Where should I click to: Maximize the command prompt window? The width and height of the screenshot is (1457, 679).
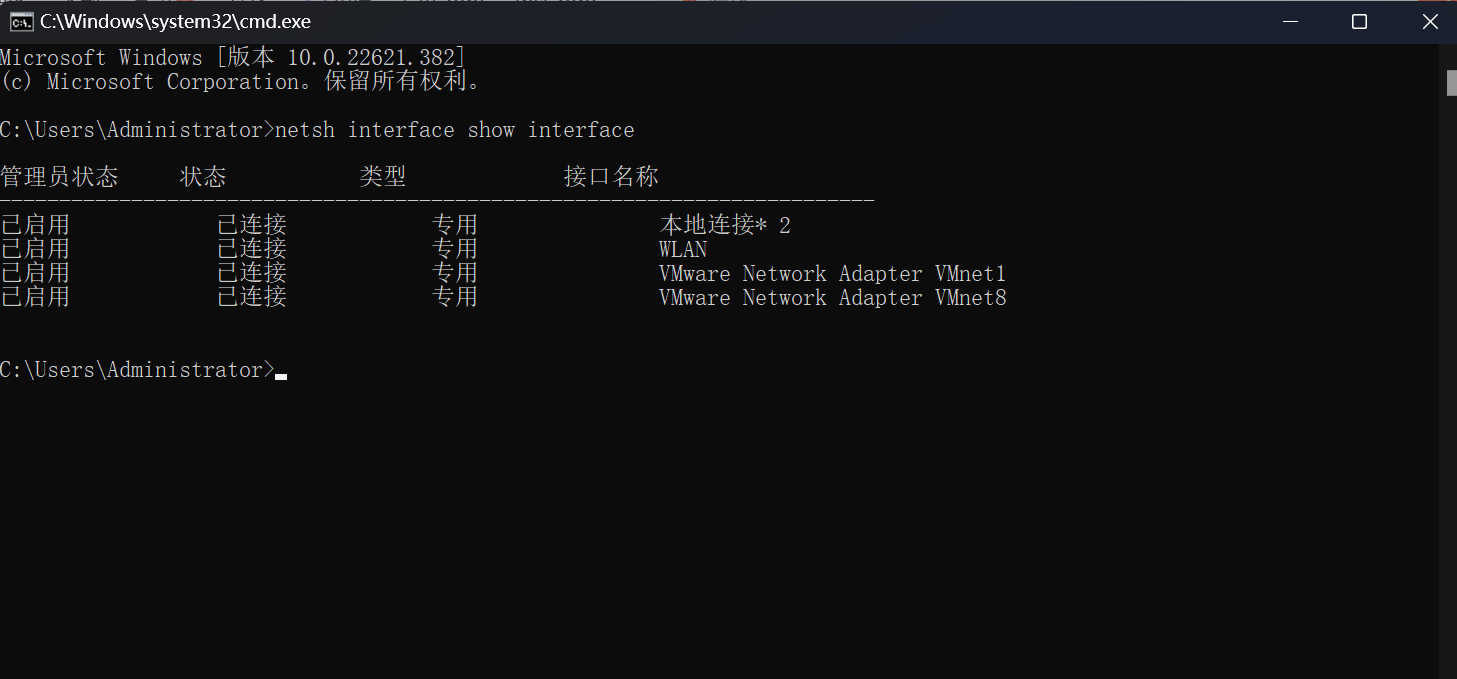(x=1359, y=21)
